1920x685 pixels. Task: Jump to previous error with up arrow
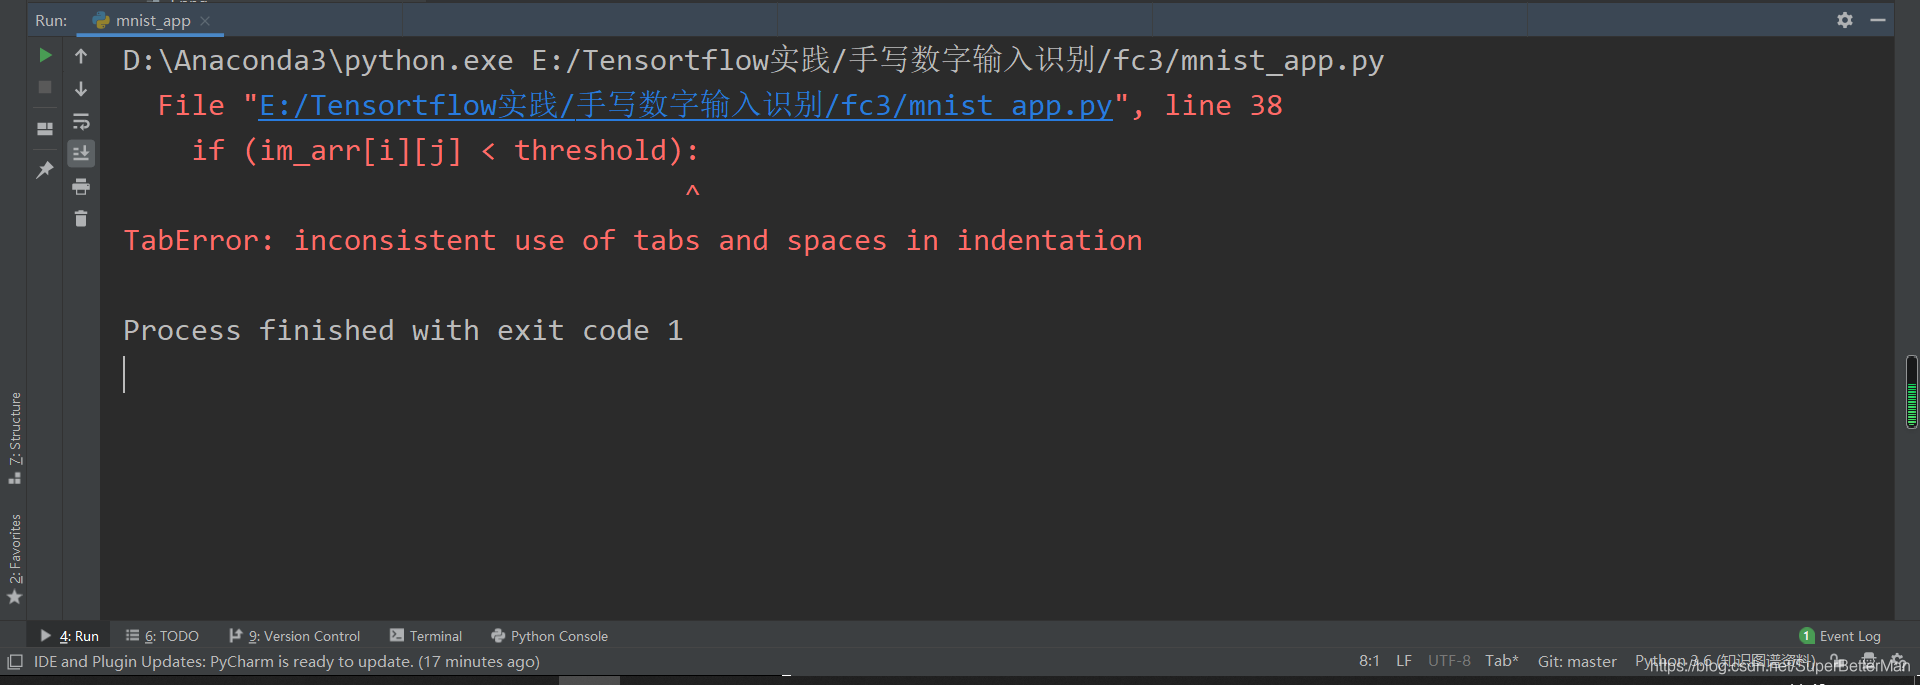pyautogui.click(x=81, y=56)
